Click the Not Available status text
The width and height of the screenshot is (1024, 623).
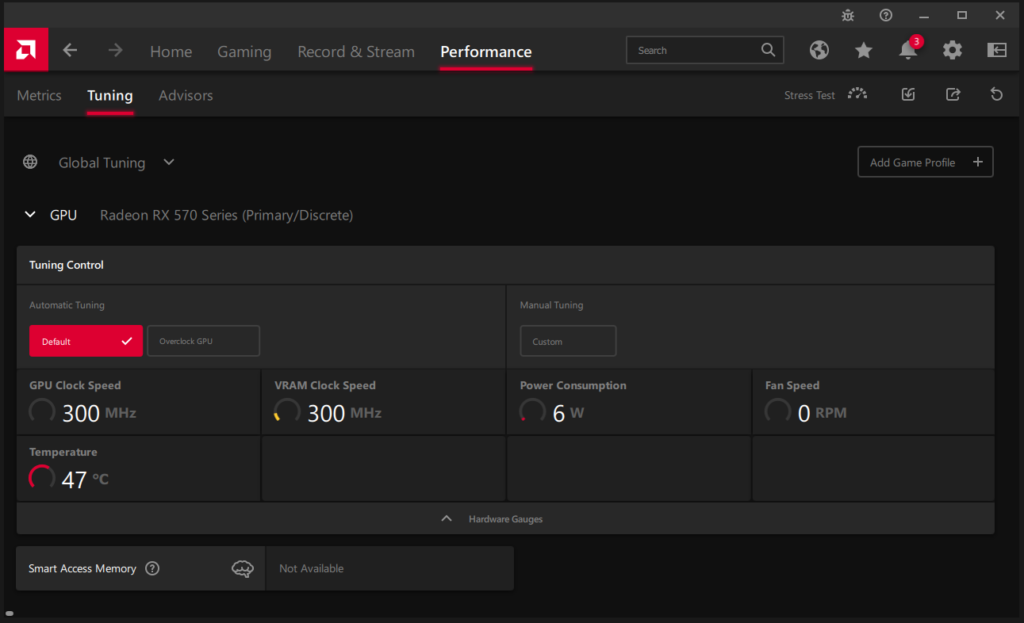(311, 568)
